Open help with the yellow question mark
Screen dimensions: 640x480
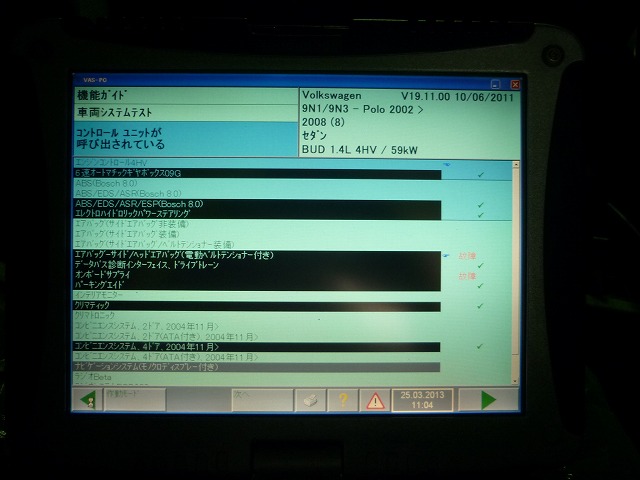point(343,400)
